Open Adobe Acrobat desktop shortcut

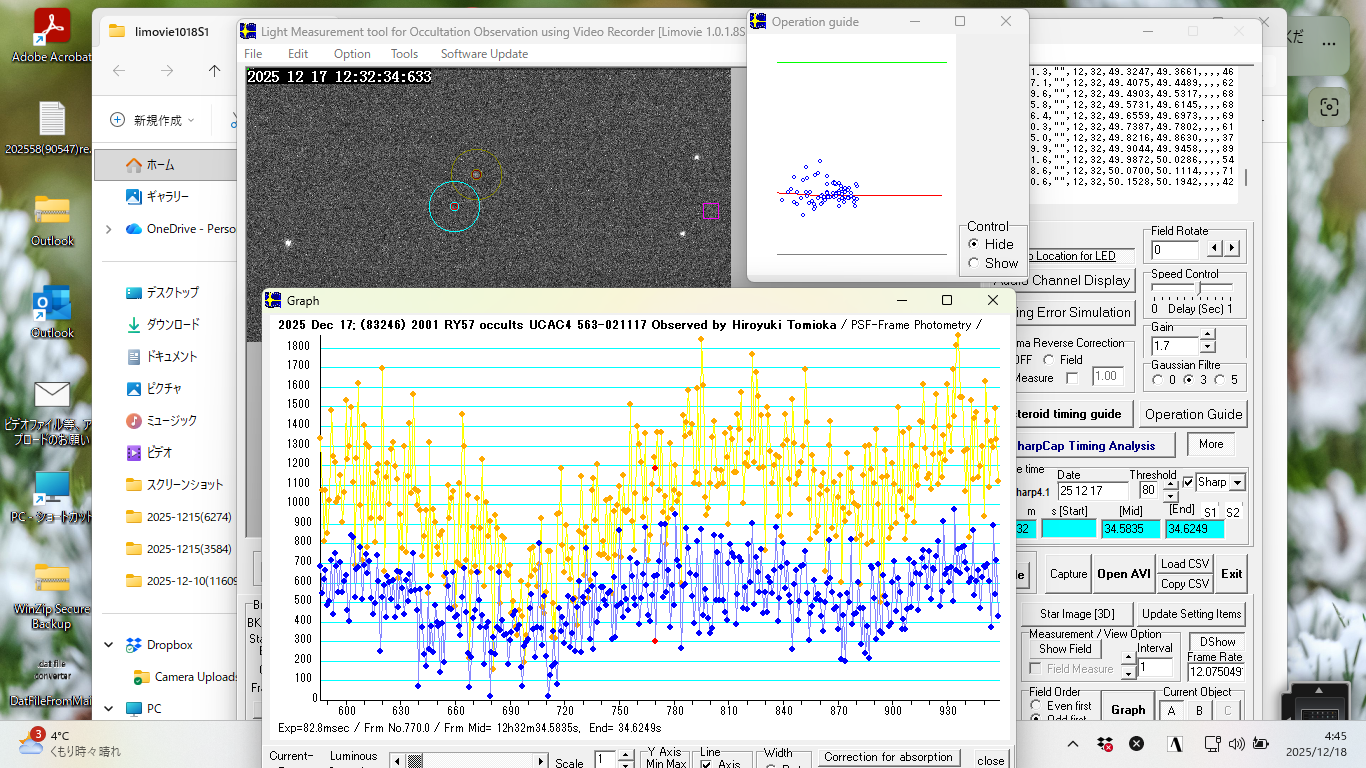pos(52,30)
